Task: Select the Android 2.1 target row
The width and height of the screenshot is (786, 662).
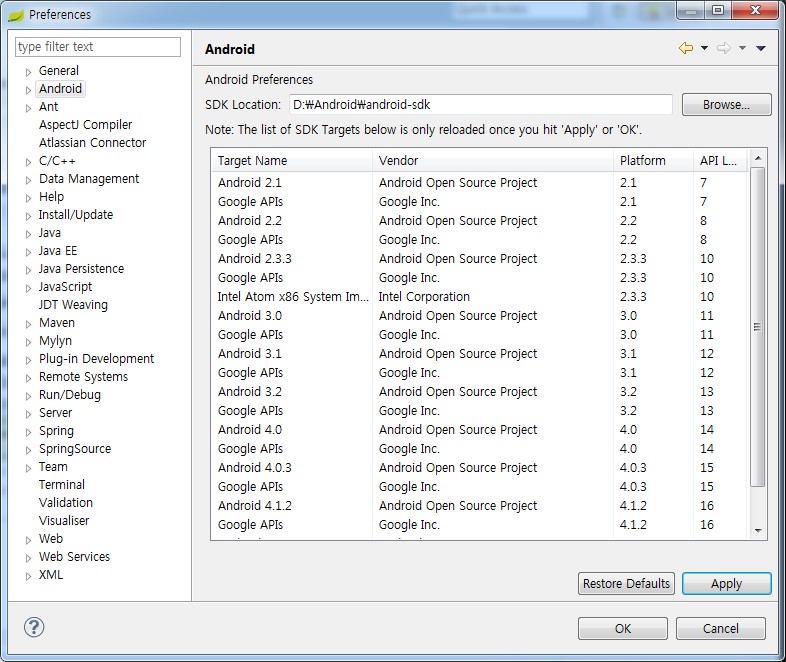Action: 480,183
